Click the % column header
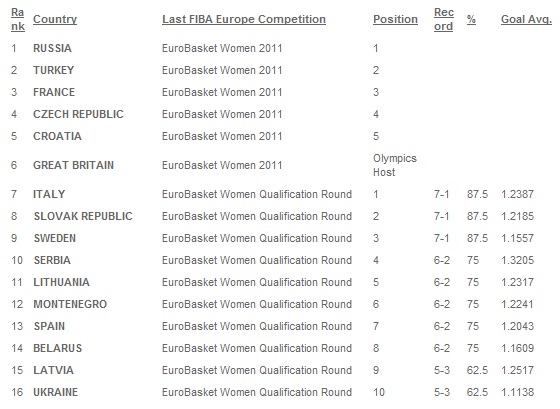The image size is (560, 409). (x=471, y=19)
